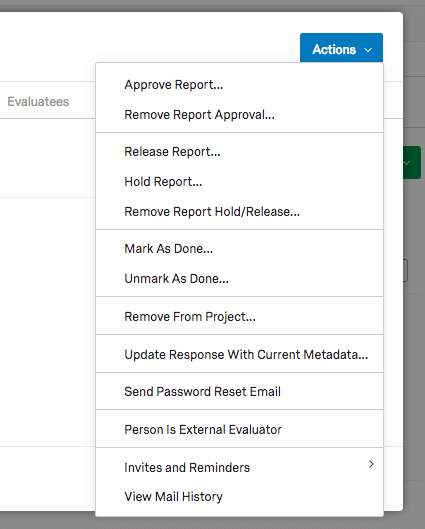Screen dimensions: 425x529
Task: Toggle Person Is External Evaluator option
Action: pyautogui.click(x=239, y=429)
